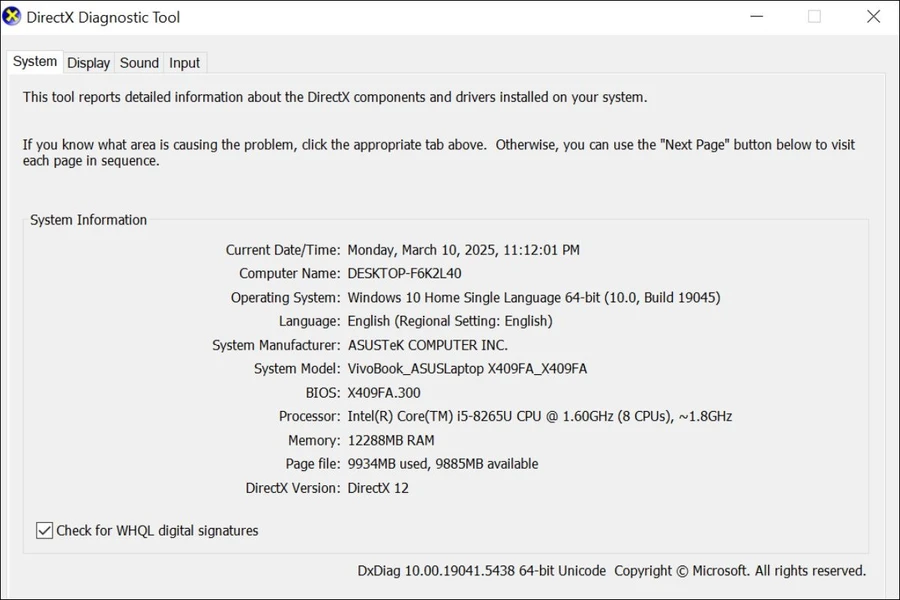Click VivoBook_ASUSLaptop X409FA_X409FA model value
The height and width of the screenshot is (600, 900).
click(467, 369)
